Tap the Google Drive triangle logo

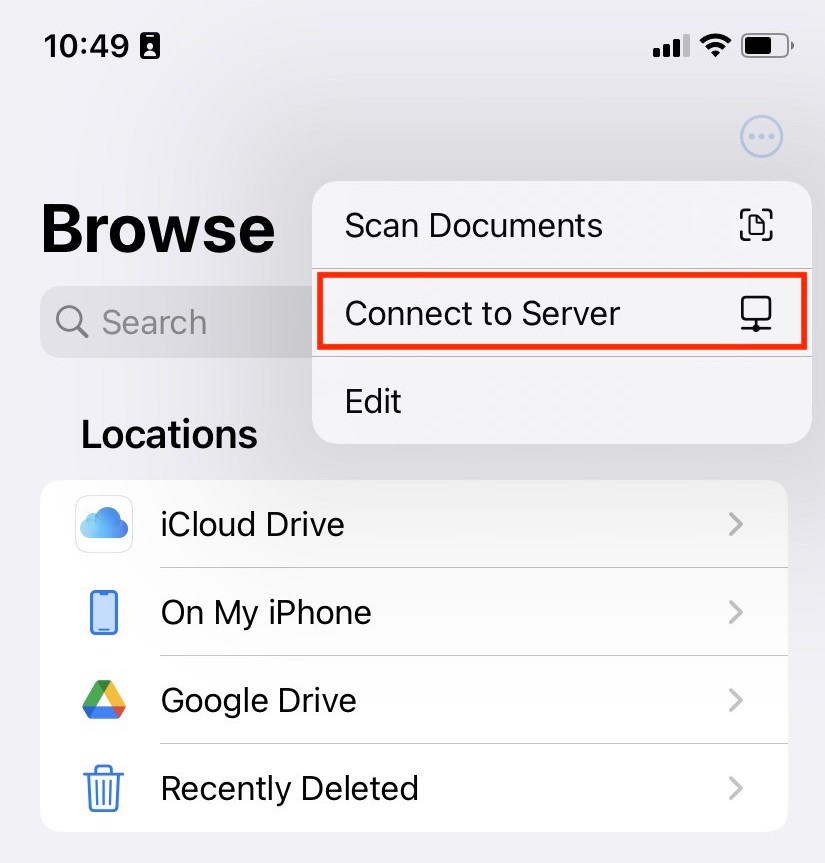(x=104, y=700)
